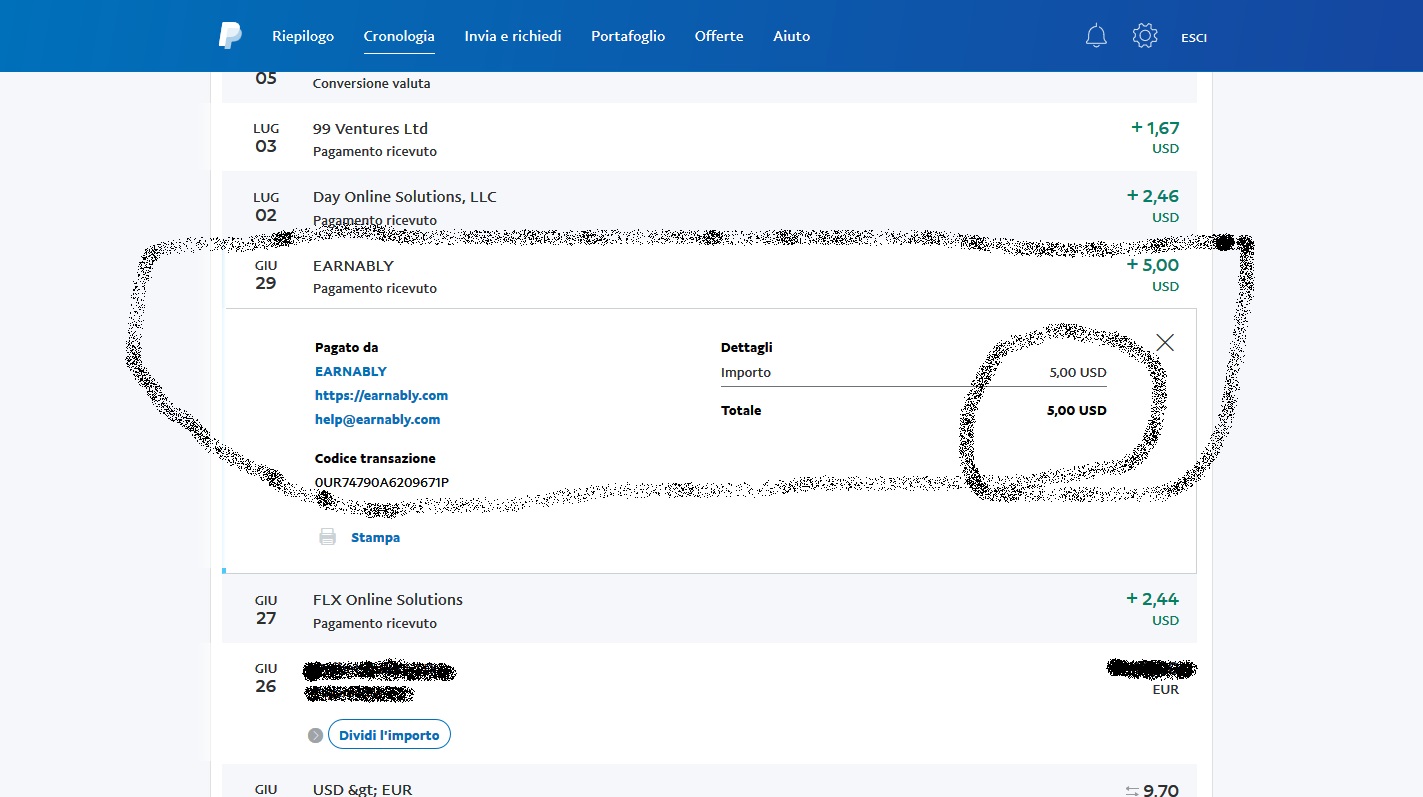Open the settings gear icon
Screen dimensions: 1423x797
pyautogui.click(x=1145, y=36)
